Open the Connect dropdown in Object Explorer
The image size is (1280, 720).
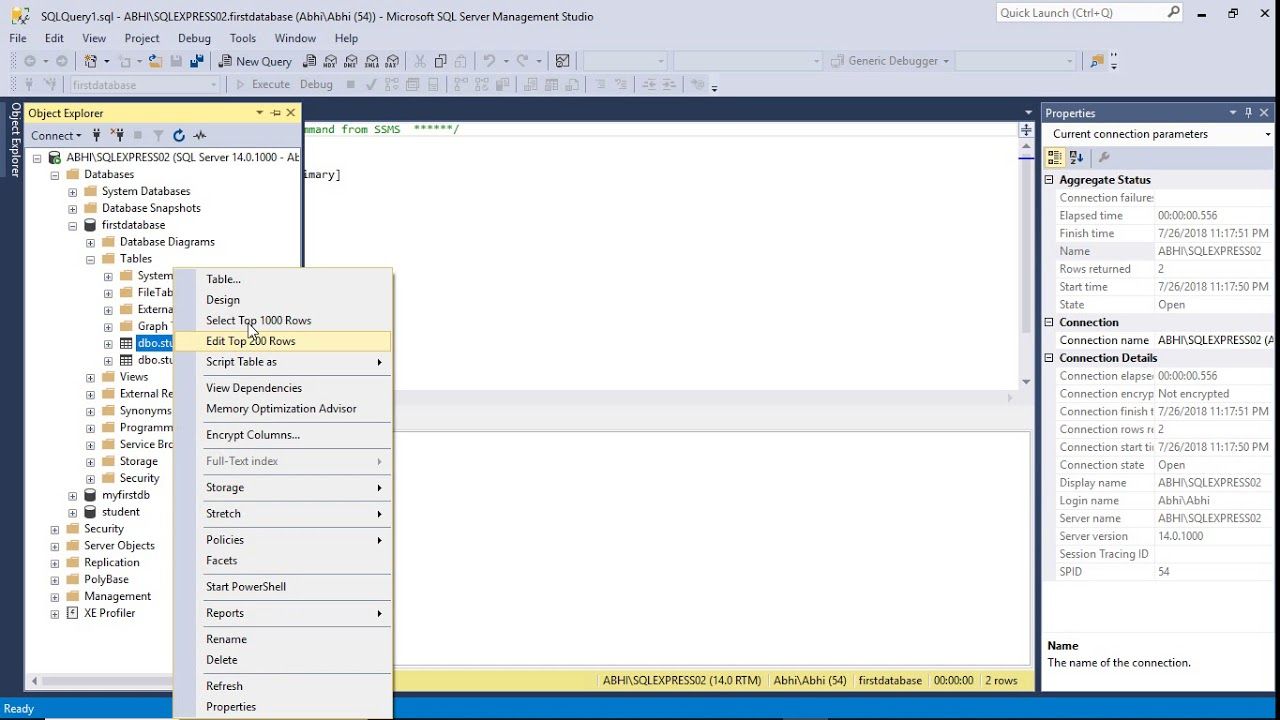pos(56,135)
